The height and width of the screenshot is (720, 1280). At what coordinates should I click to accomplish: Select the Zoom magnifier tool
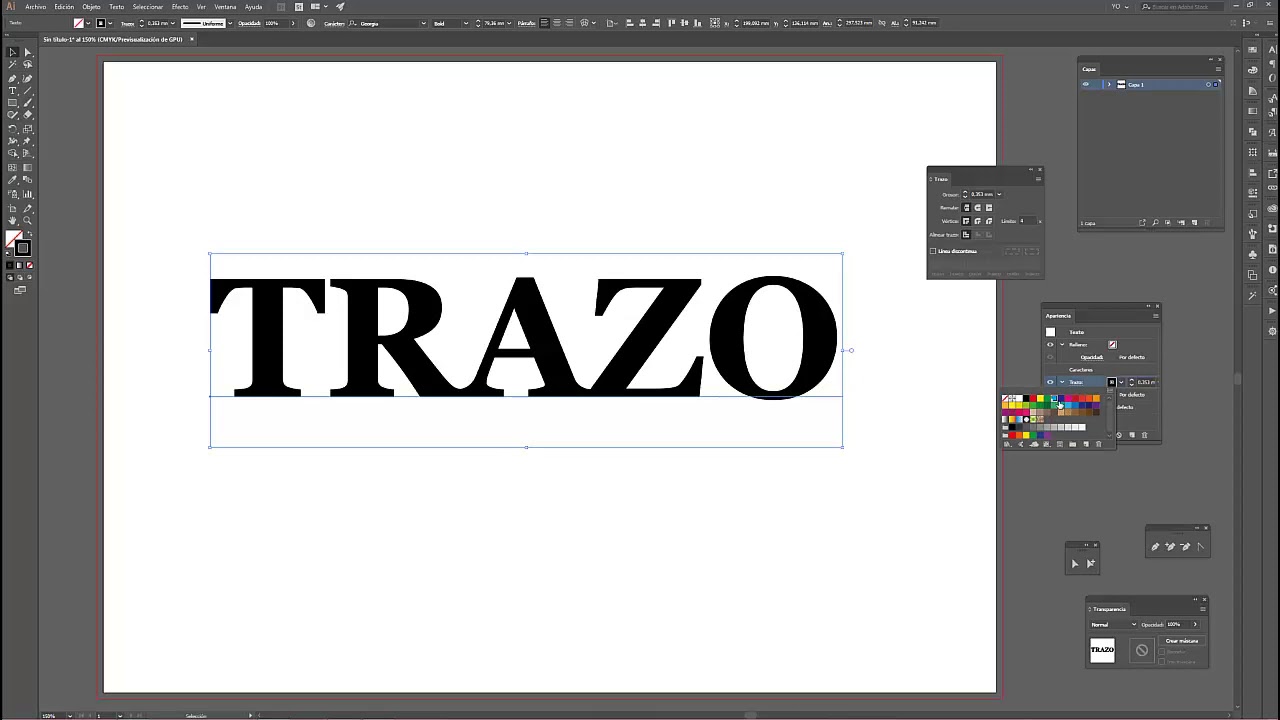point(27,219)
